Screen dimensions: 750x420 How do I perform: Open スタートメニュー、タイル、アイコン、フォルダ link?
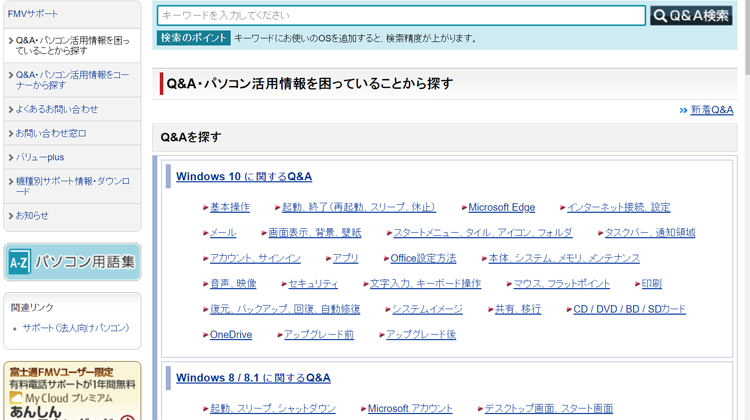(x=483, y=232)
